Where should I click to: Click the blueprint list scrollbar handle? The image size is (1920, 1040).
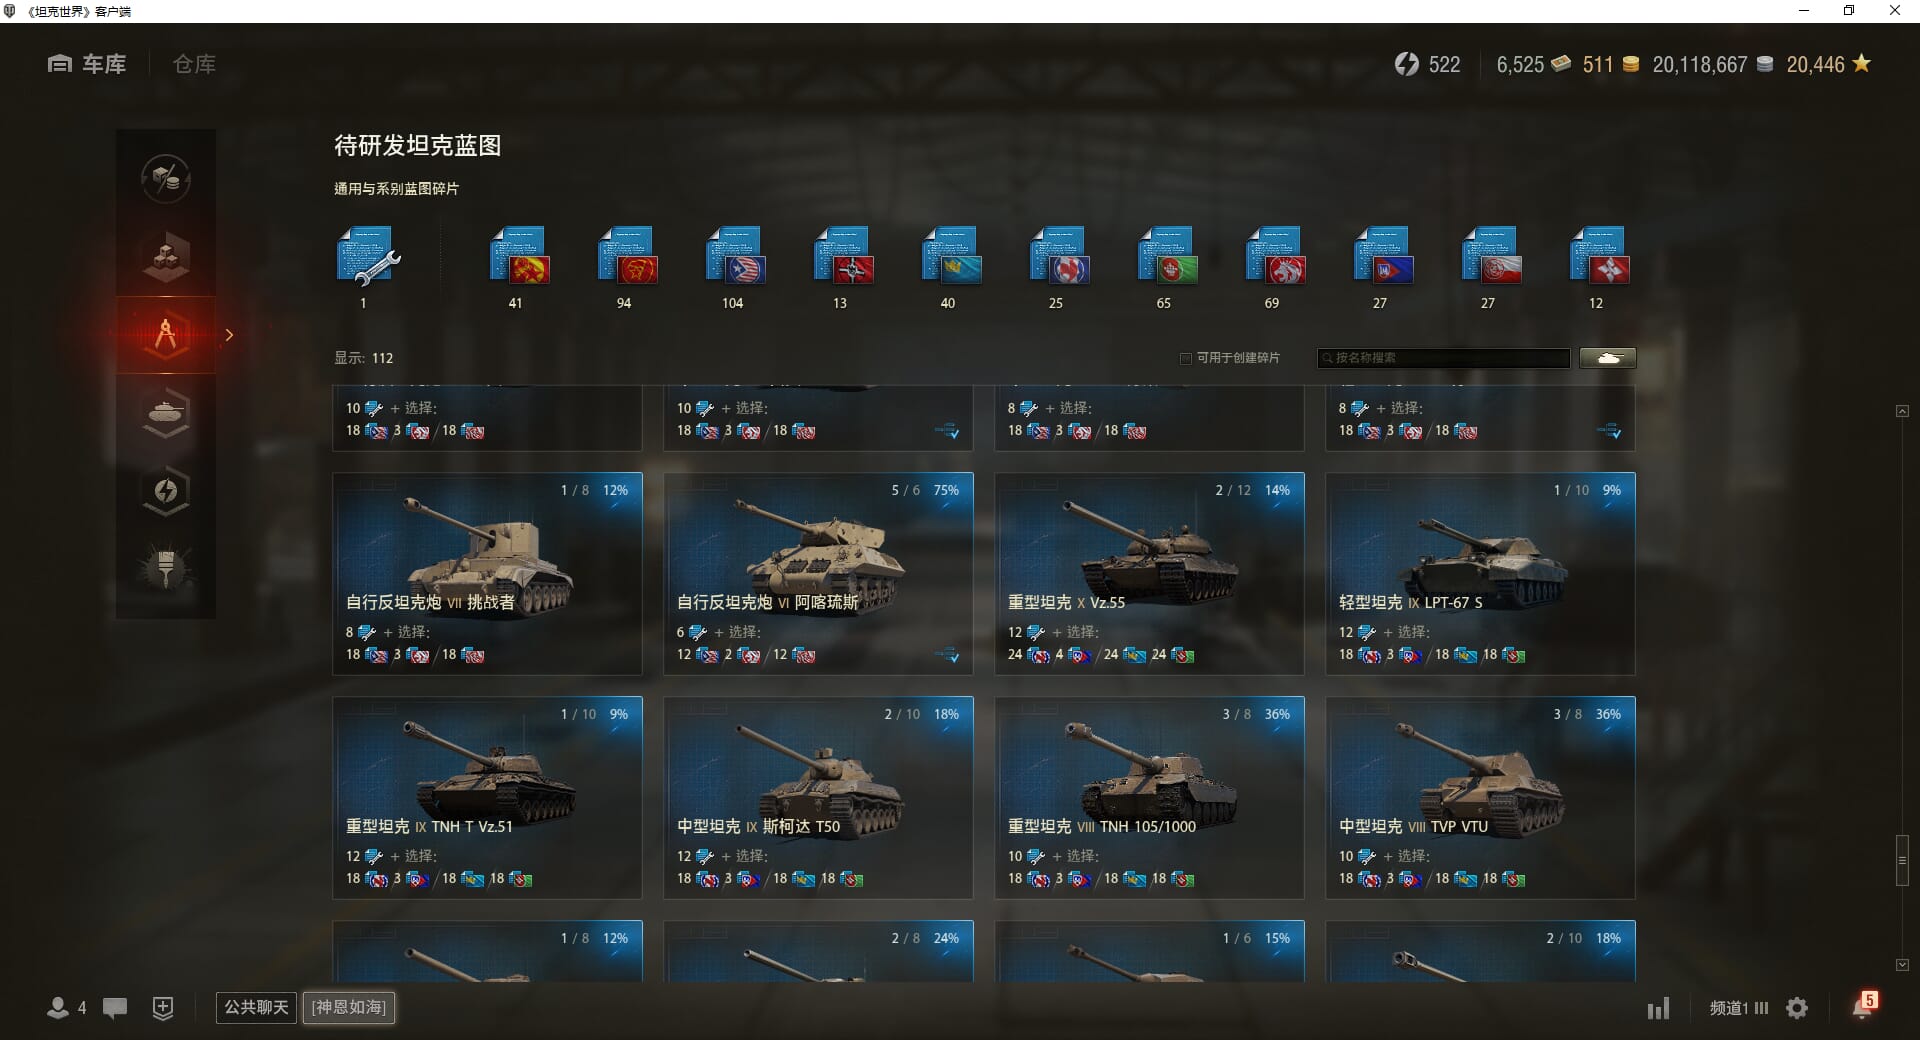pyautogui.click(x=1902, y=860)
